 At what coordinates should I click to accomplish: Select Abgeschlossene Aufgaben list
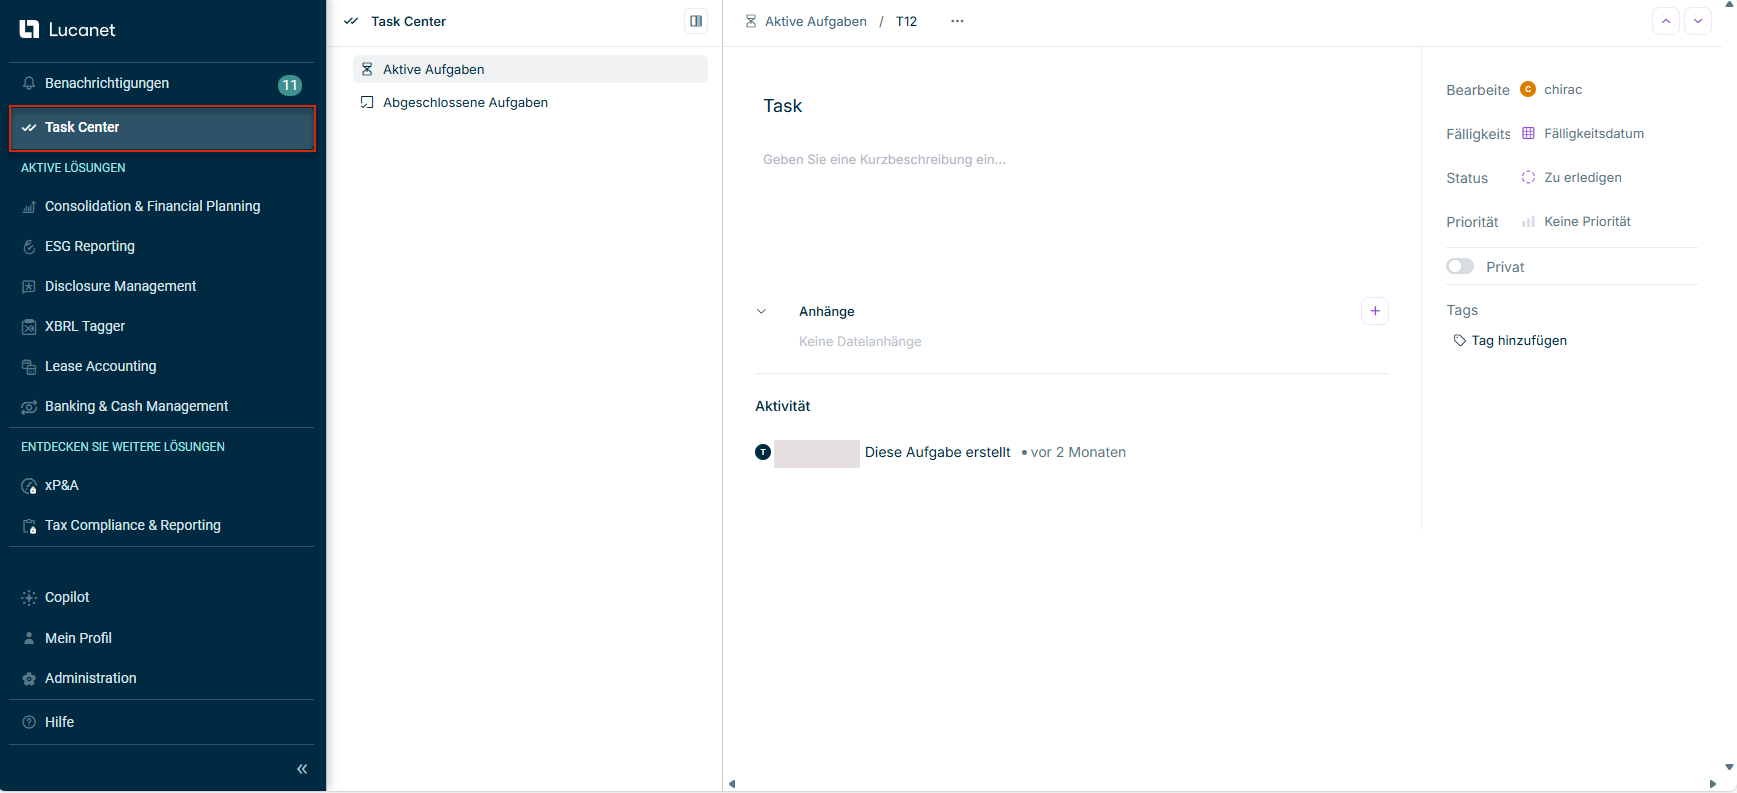tap(530, 102)
